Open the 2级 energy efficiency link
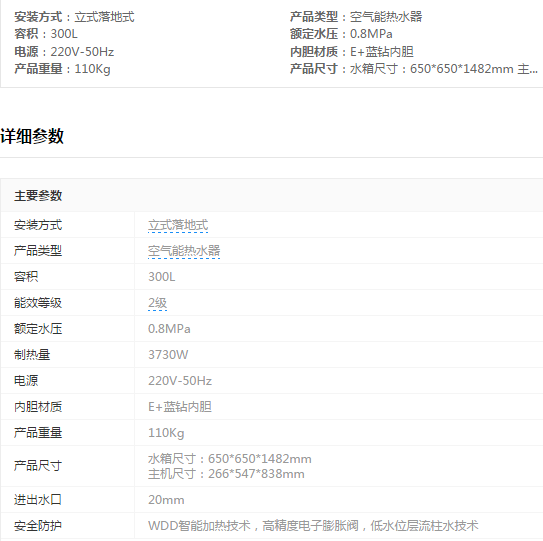This screenshot has height=541, width=543. 158,303
